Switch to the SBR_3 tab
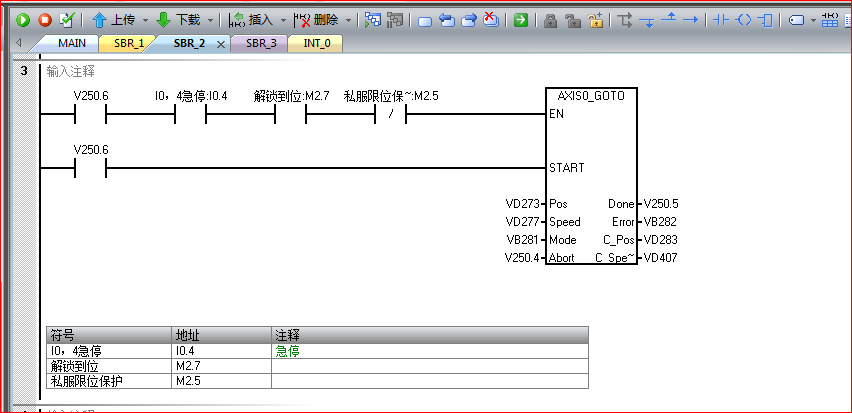 (x=259, y=44)
